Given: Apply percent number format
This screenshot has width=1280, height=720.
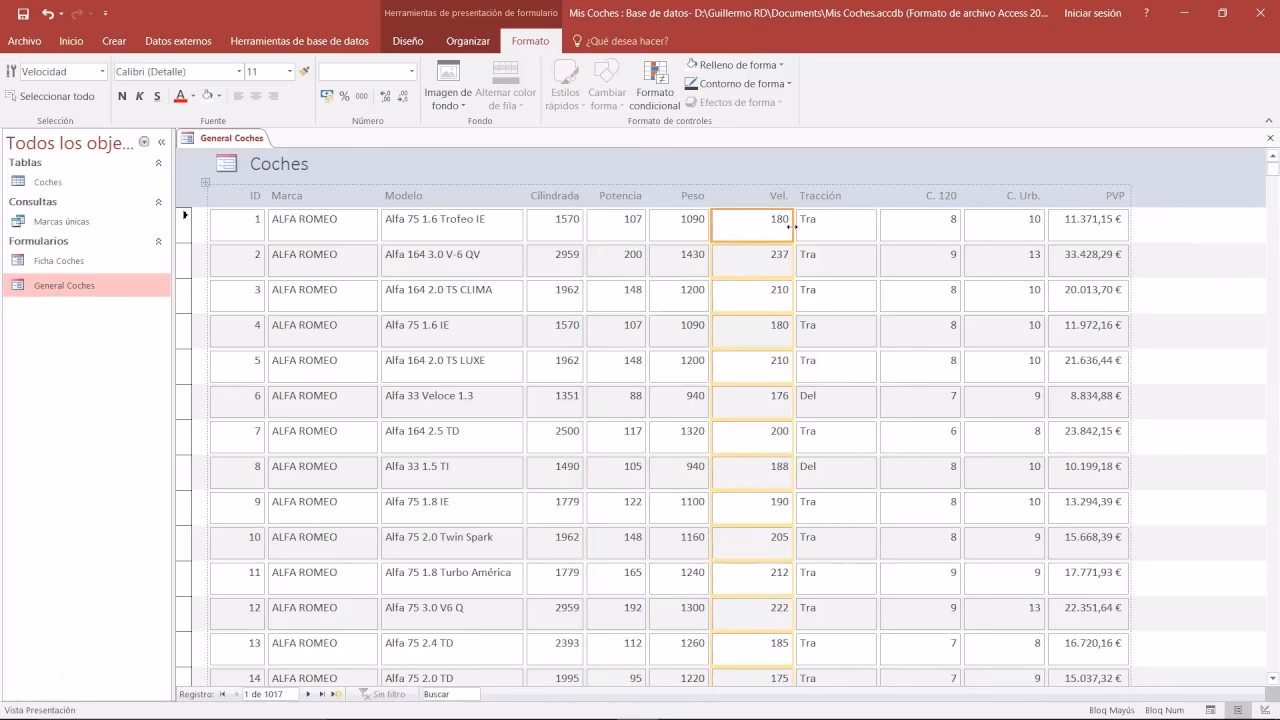Looking at the screenshot, I should coord(344,96).
